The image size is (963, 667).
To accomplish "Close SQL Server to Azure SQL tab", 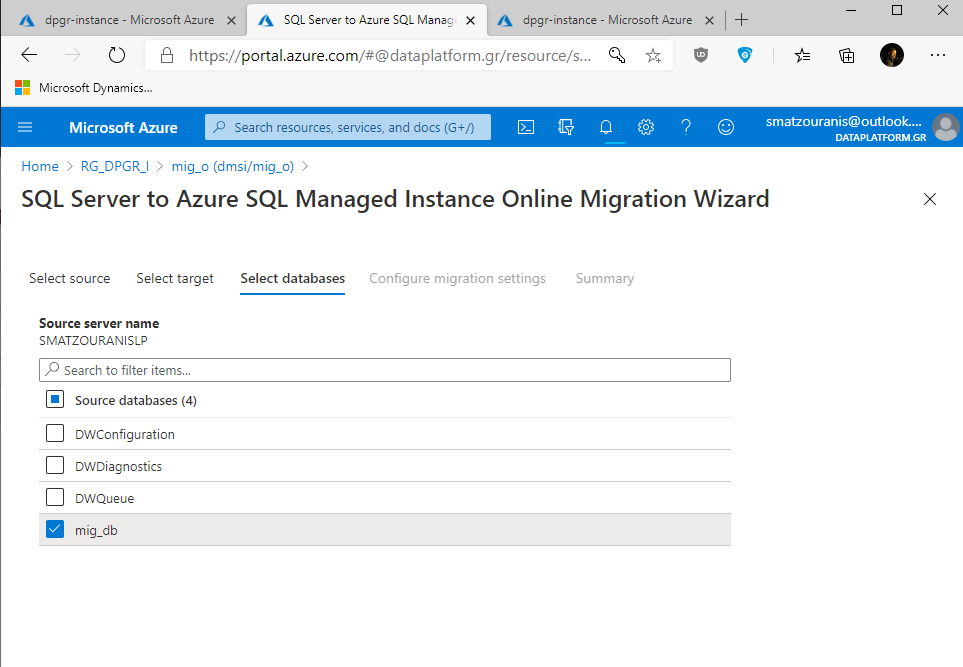I will [470, 20].
